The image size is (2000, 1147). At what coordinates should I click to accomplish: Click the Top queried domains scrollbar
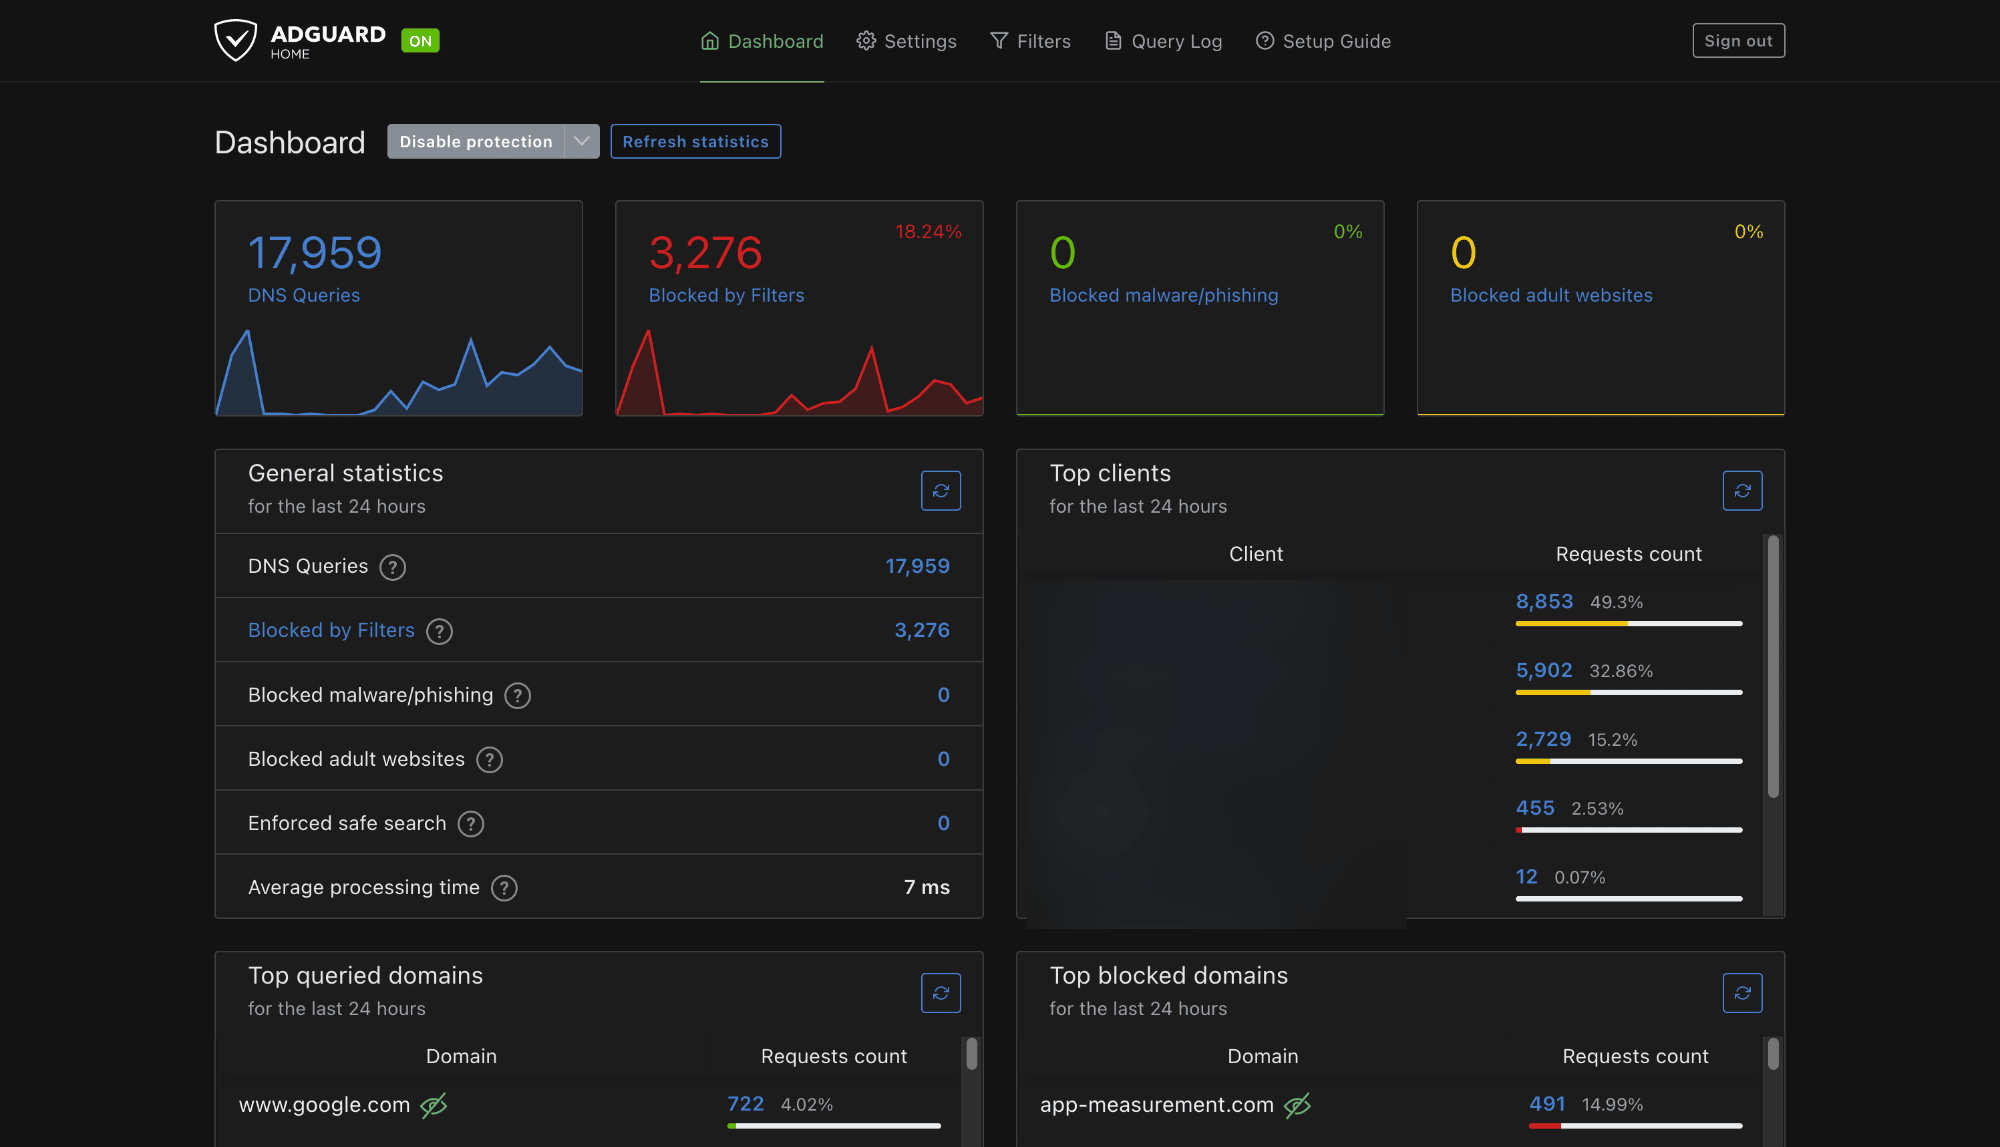tap(972, 1054)
